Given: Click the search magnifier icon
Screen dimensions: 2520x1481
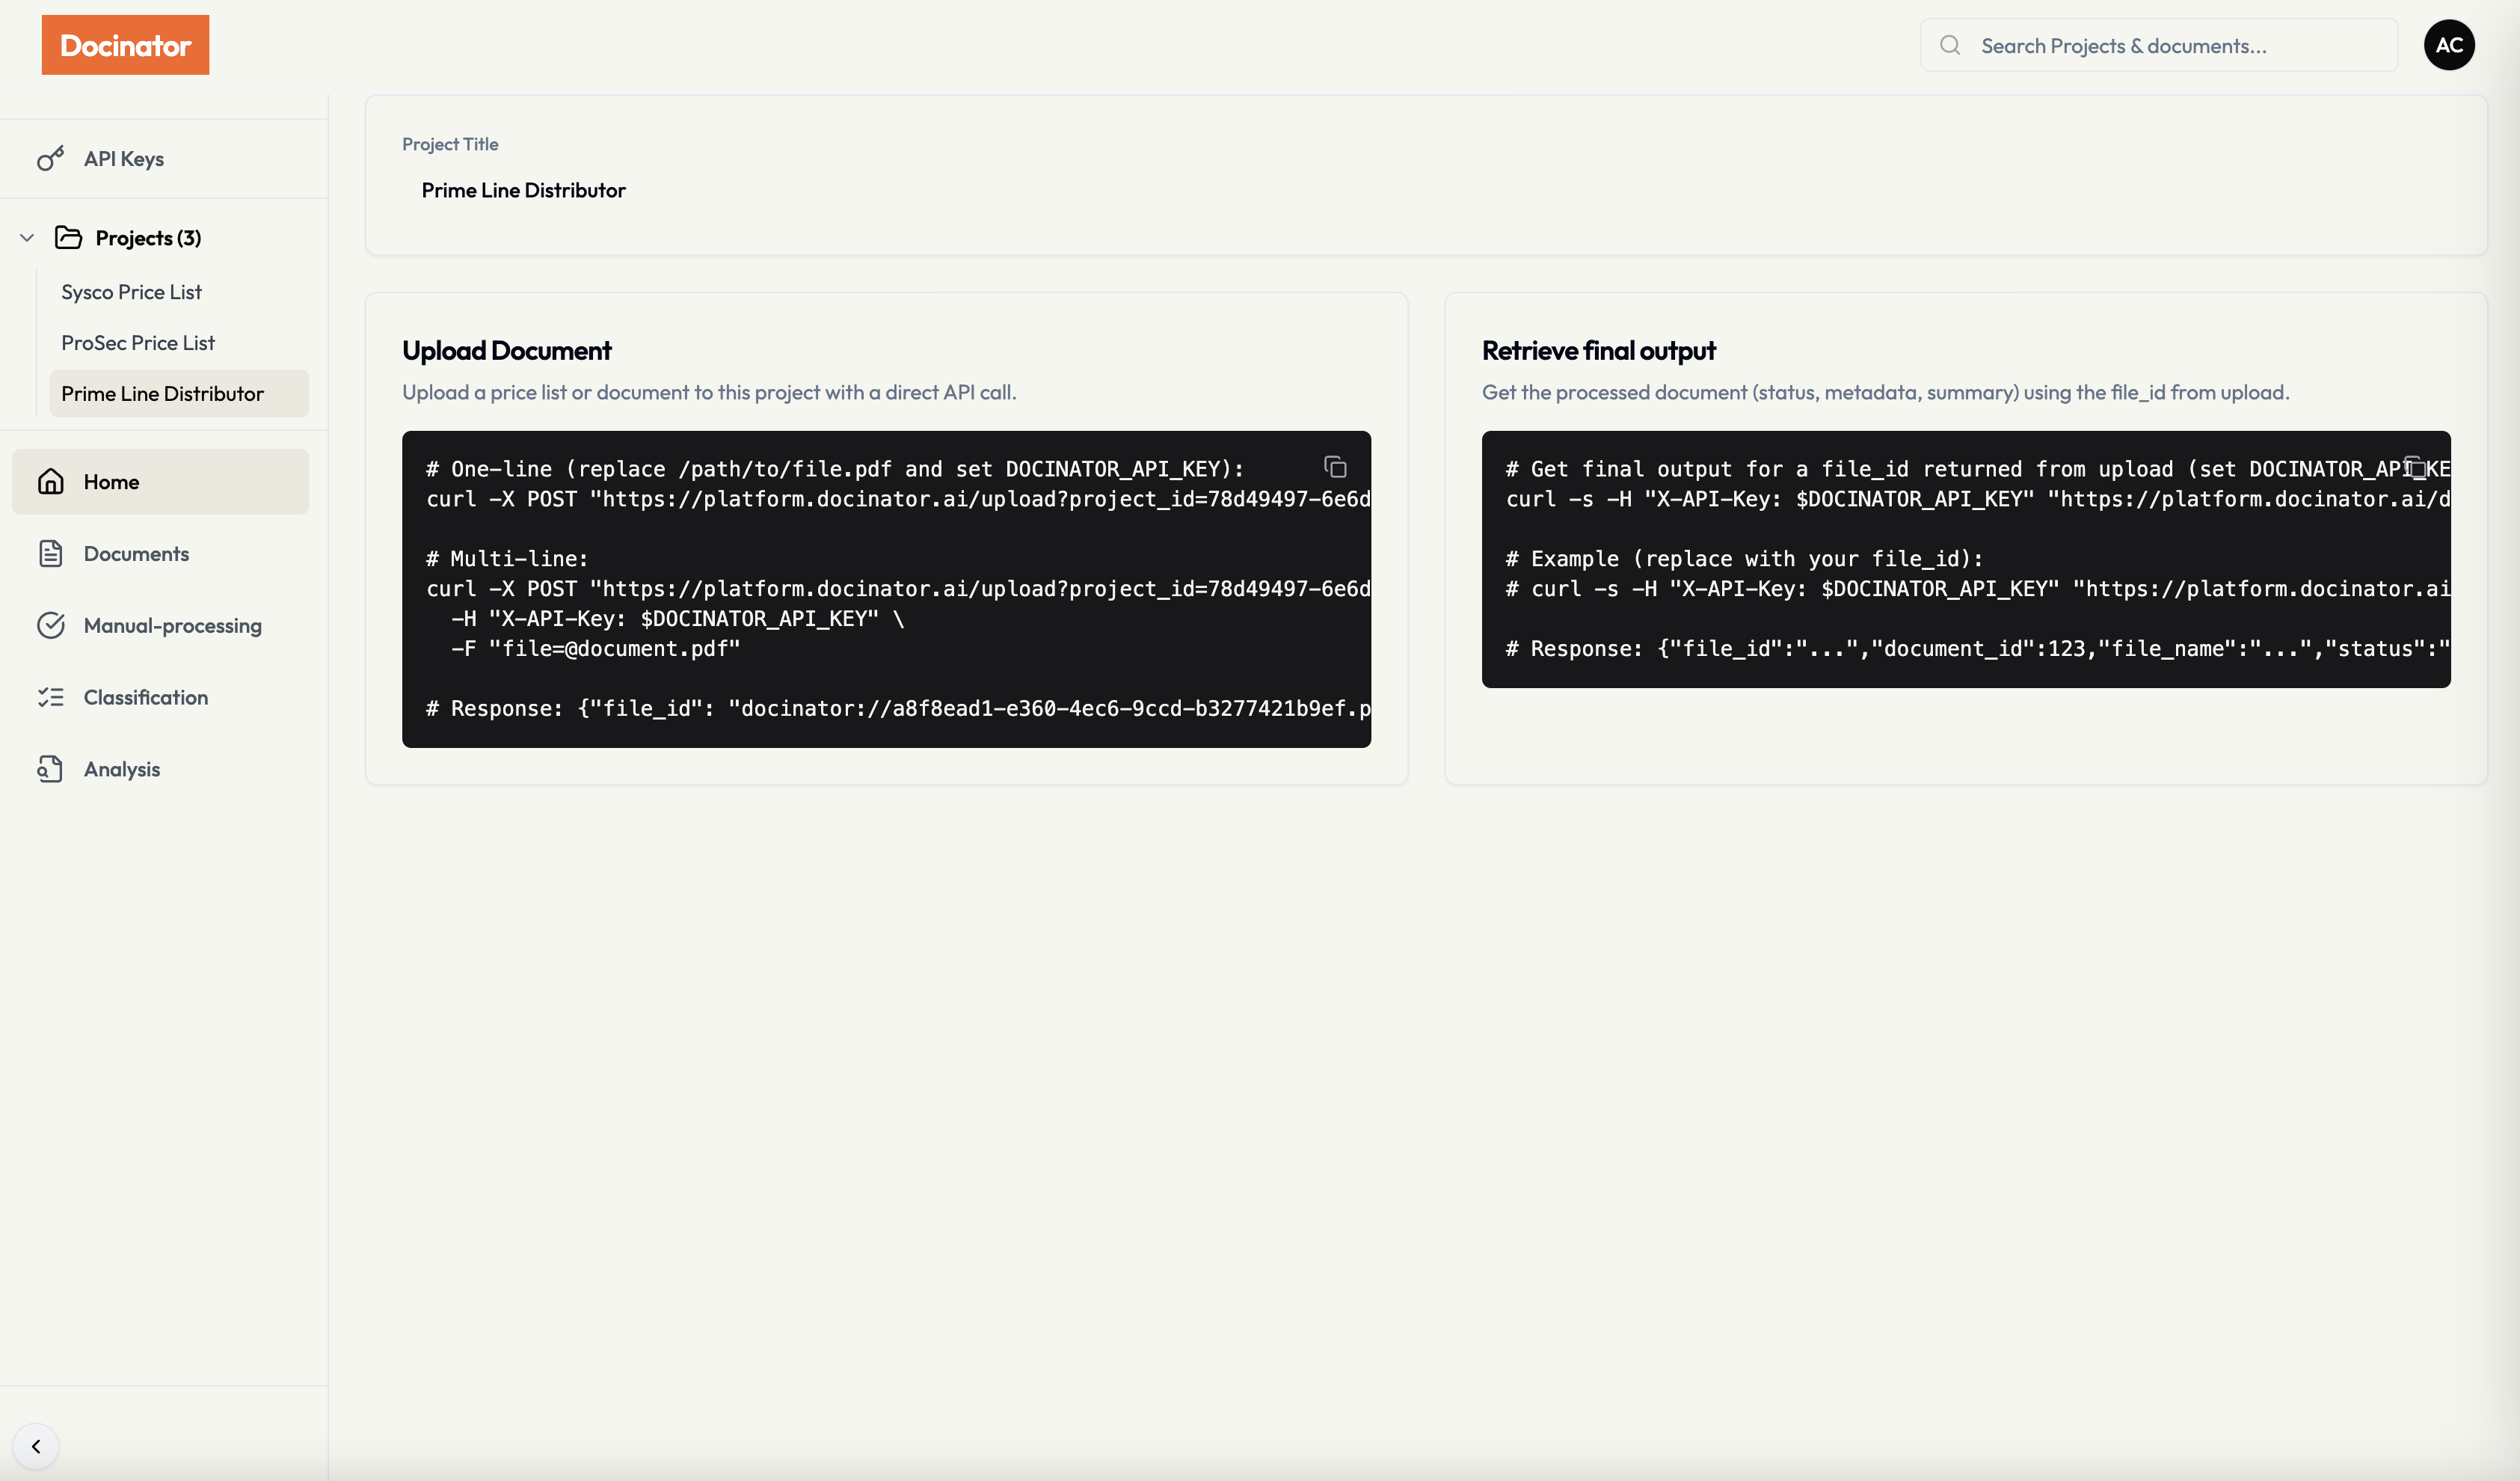Looking at the screenshot, I should click(1949, 46).
